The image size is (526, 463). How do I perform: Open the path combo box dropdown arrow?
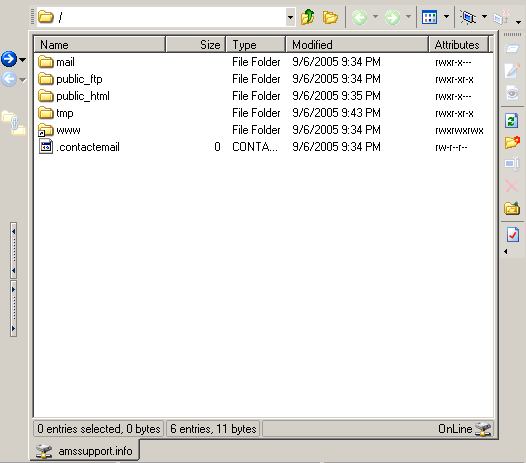click(290, 17)
